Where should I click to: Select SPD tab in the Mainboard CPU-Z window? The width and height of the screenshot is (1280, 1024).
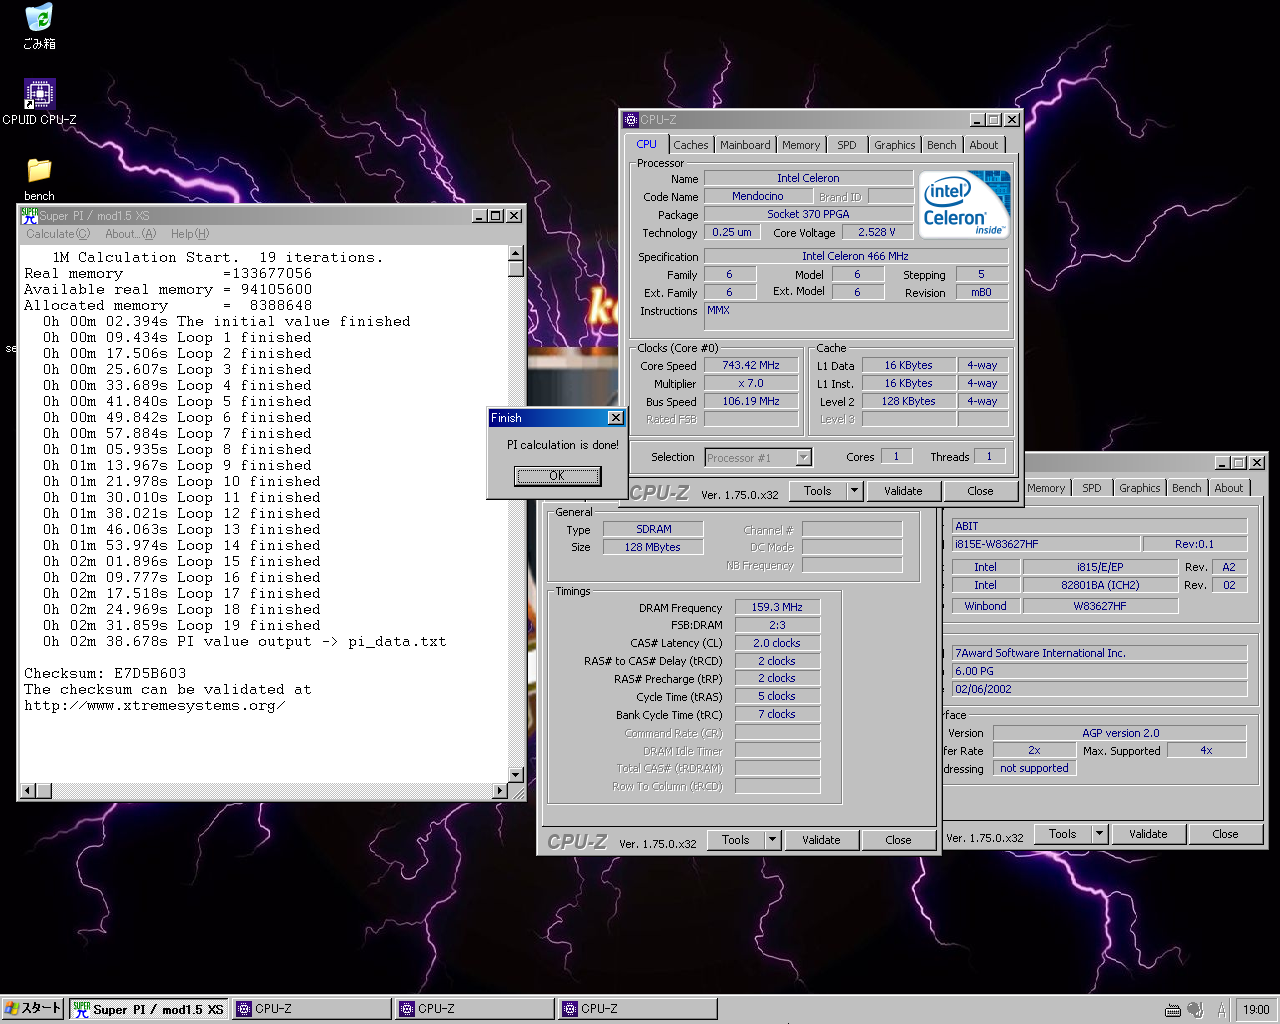1092,488
